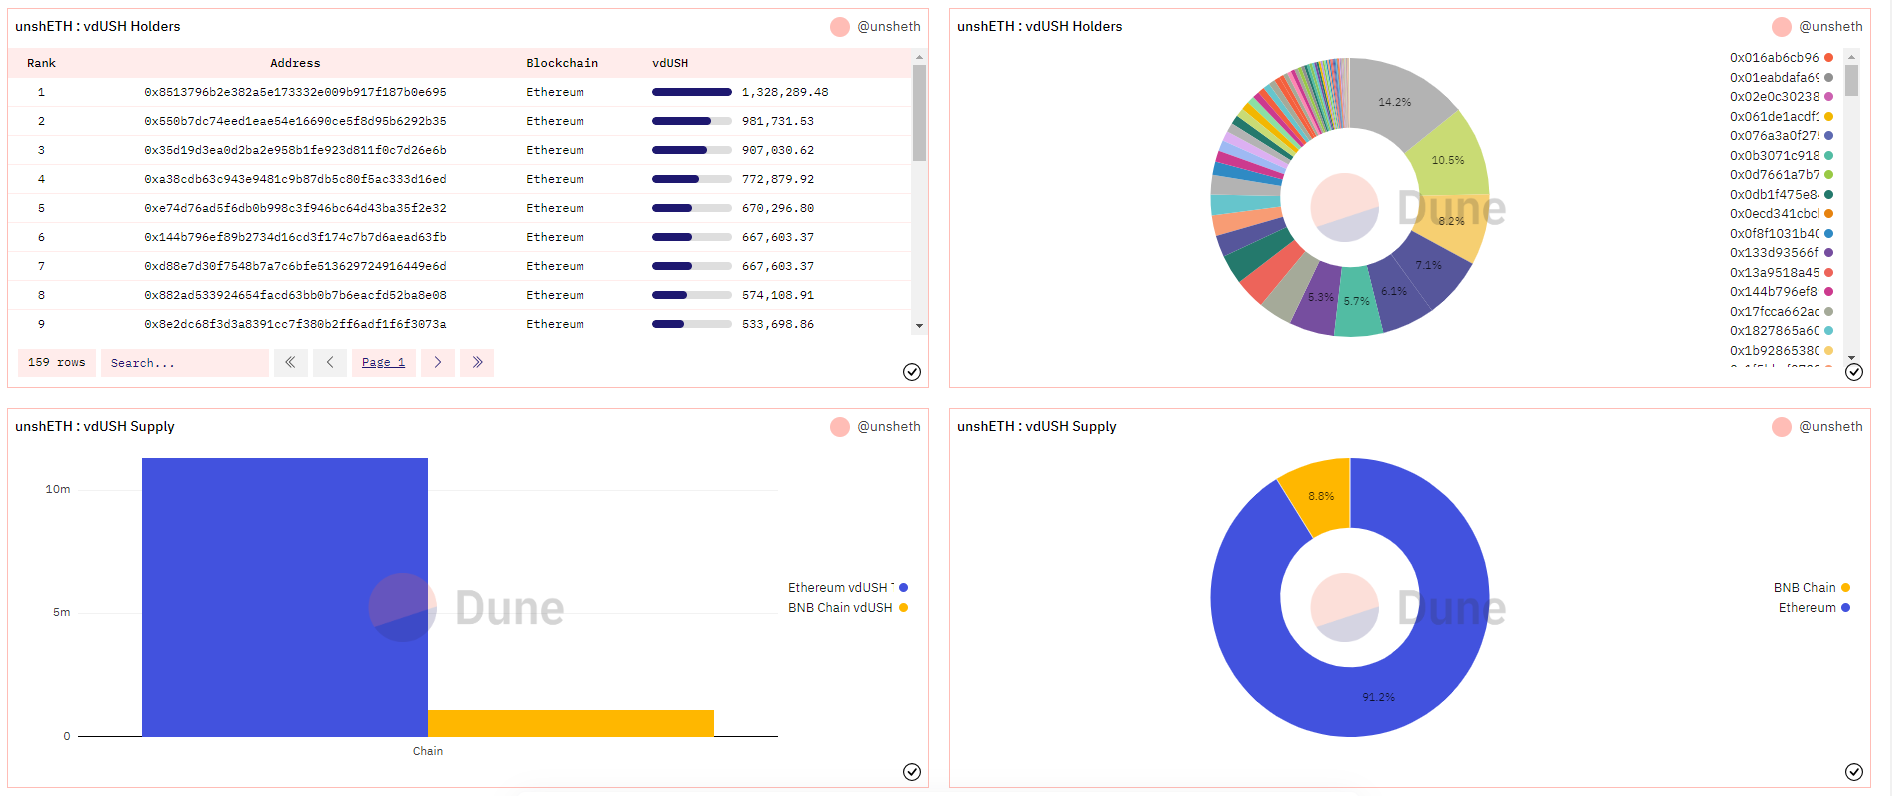Jump to the last page of the holders table
Screen dimensions: 1892x796
point(477,362)
